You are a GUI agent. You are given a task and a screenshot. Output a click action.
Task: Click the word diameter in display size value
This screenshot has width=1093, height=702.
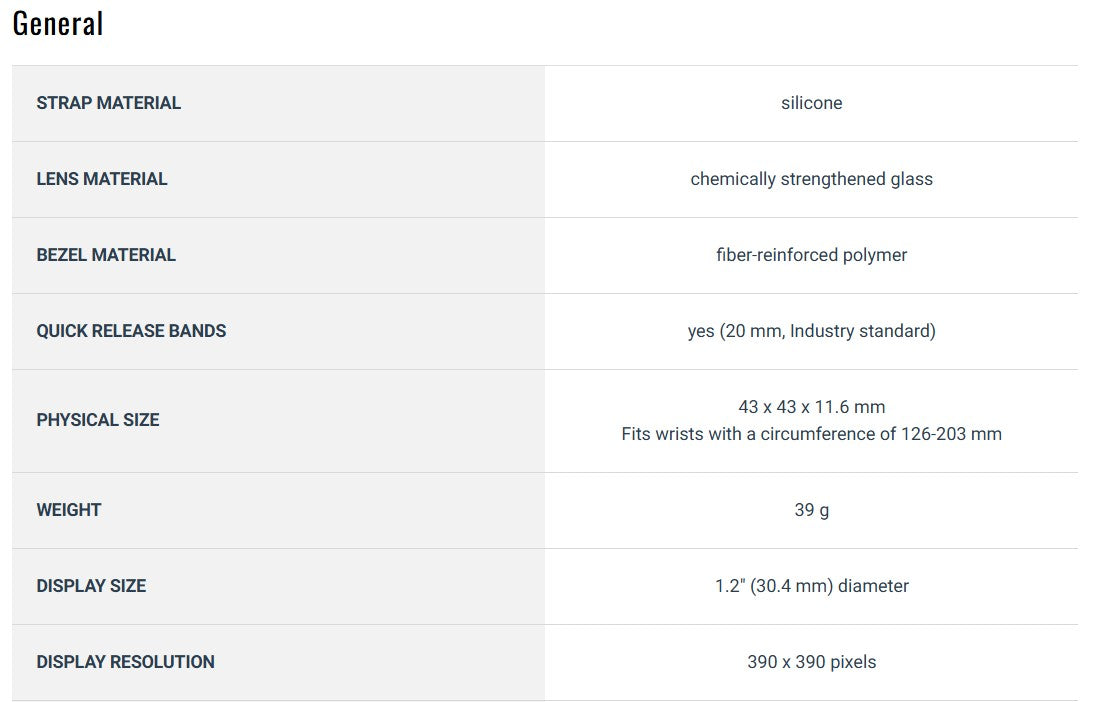click(x=873, y=586)
